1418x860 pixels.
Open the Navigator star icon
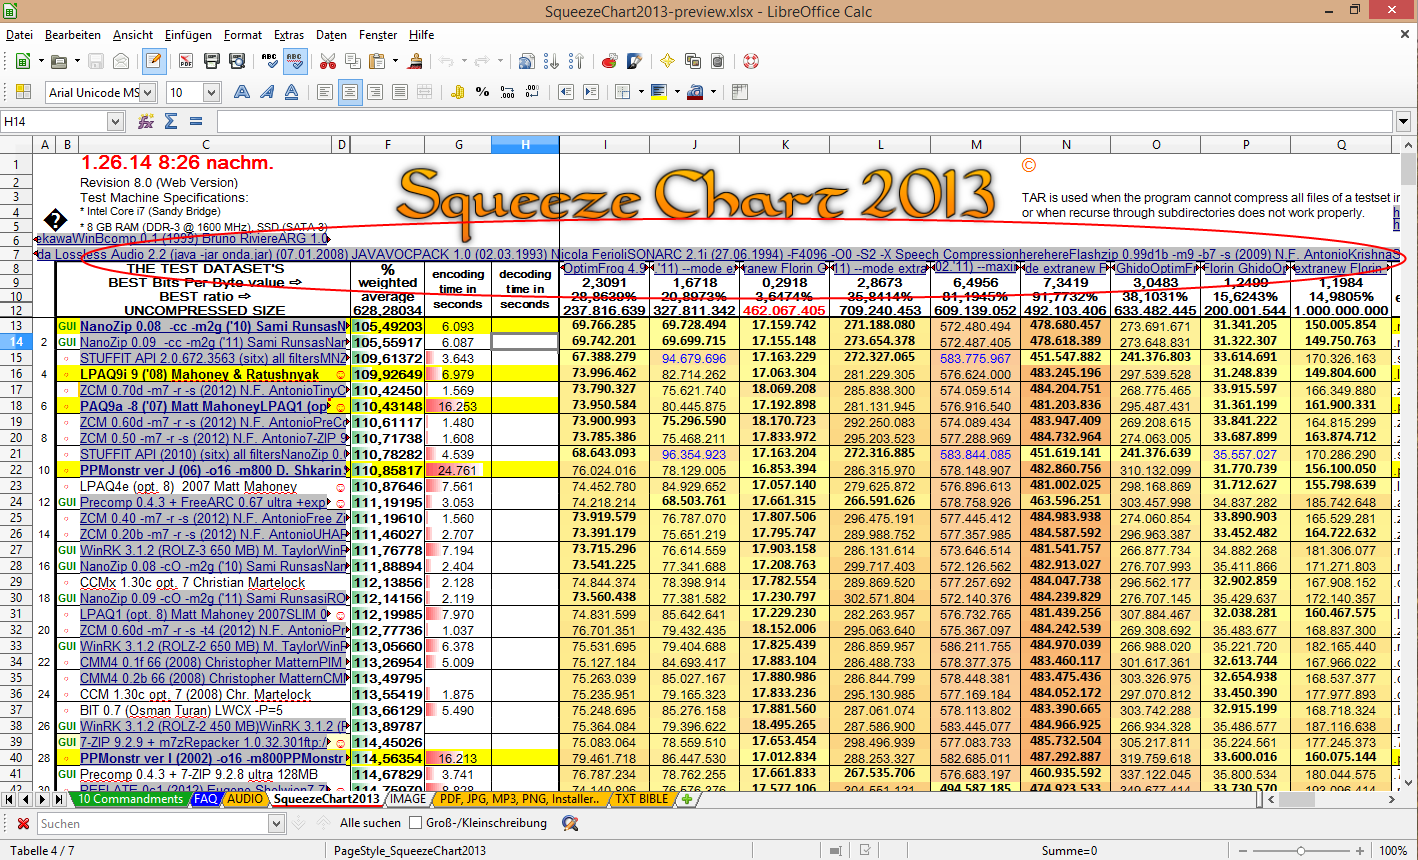tap(668, 61)
